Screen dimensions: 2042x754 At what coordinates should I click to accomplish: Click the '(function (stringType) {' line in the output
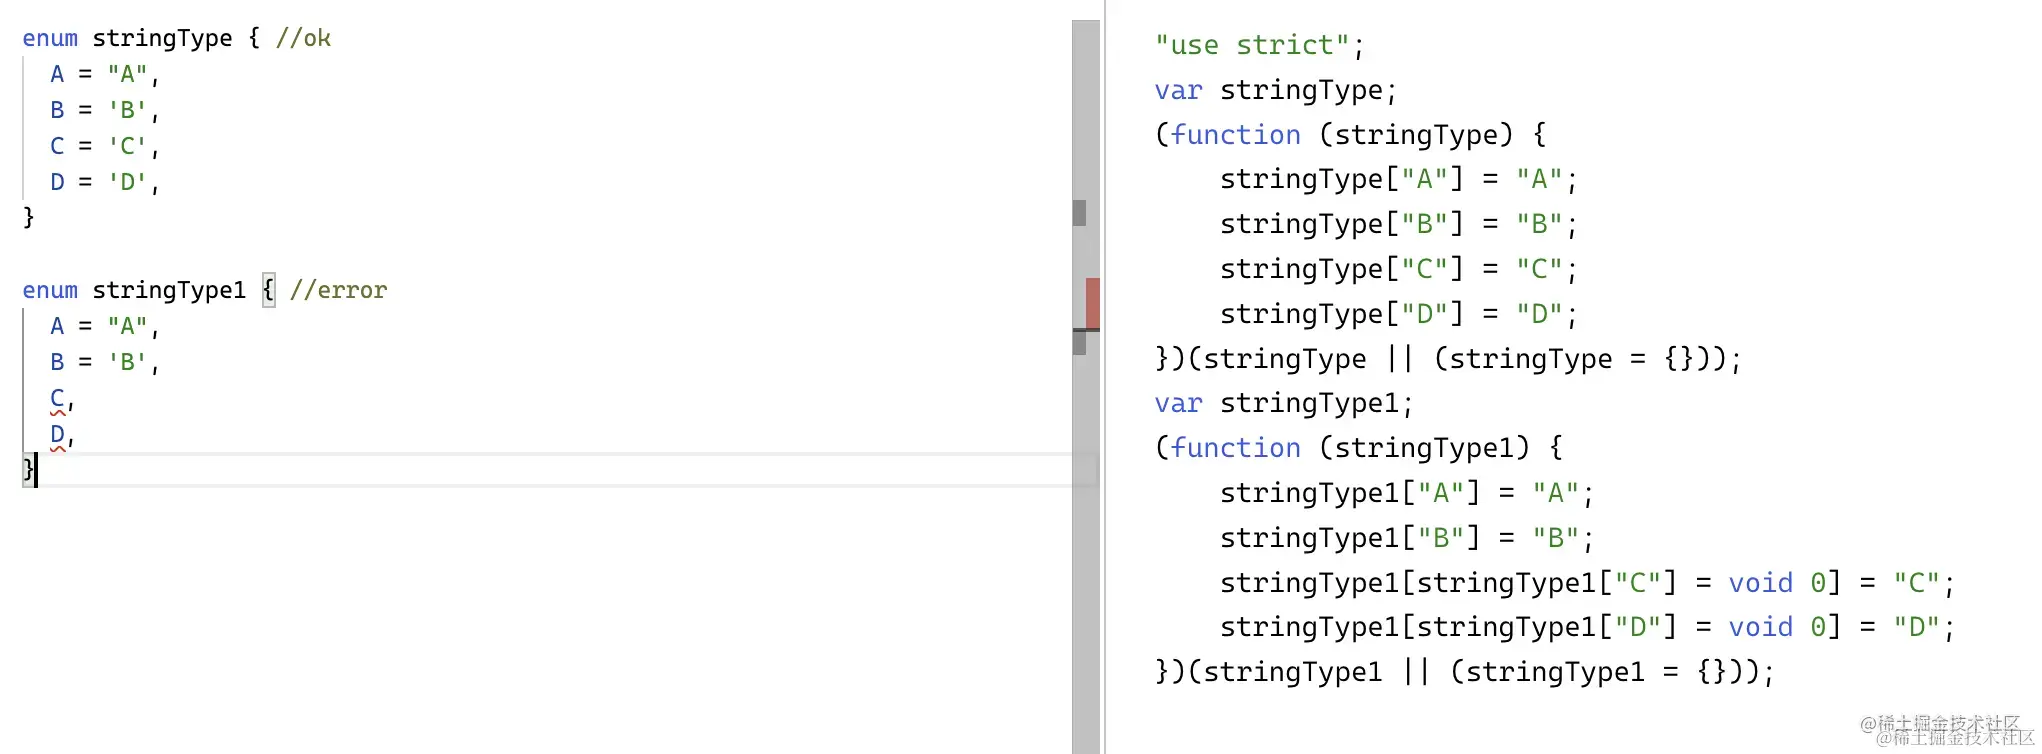(x=1350, y=135)
